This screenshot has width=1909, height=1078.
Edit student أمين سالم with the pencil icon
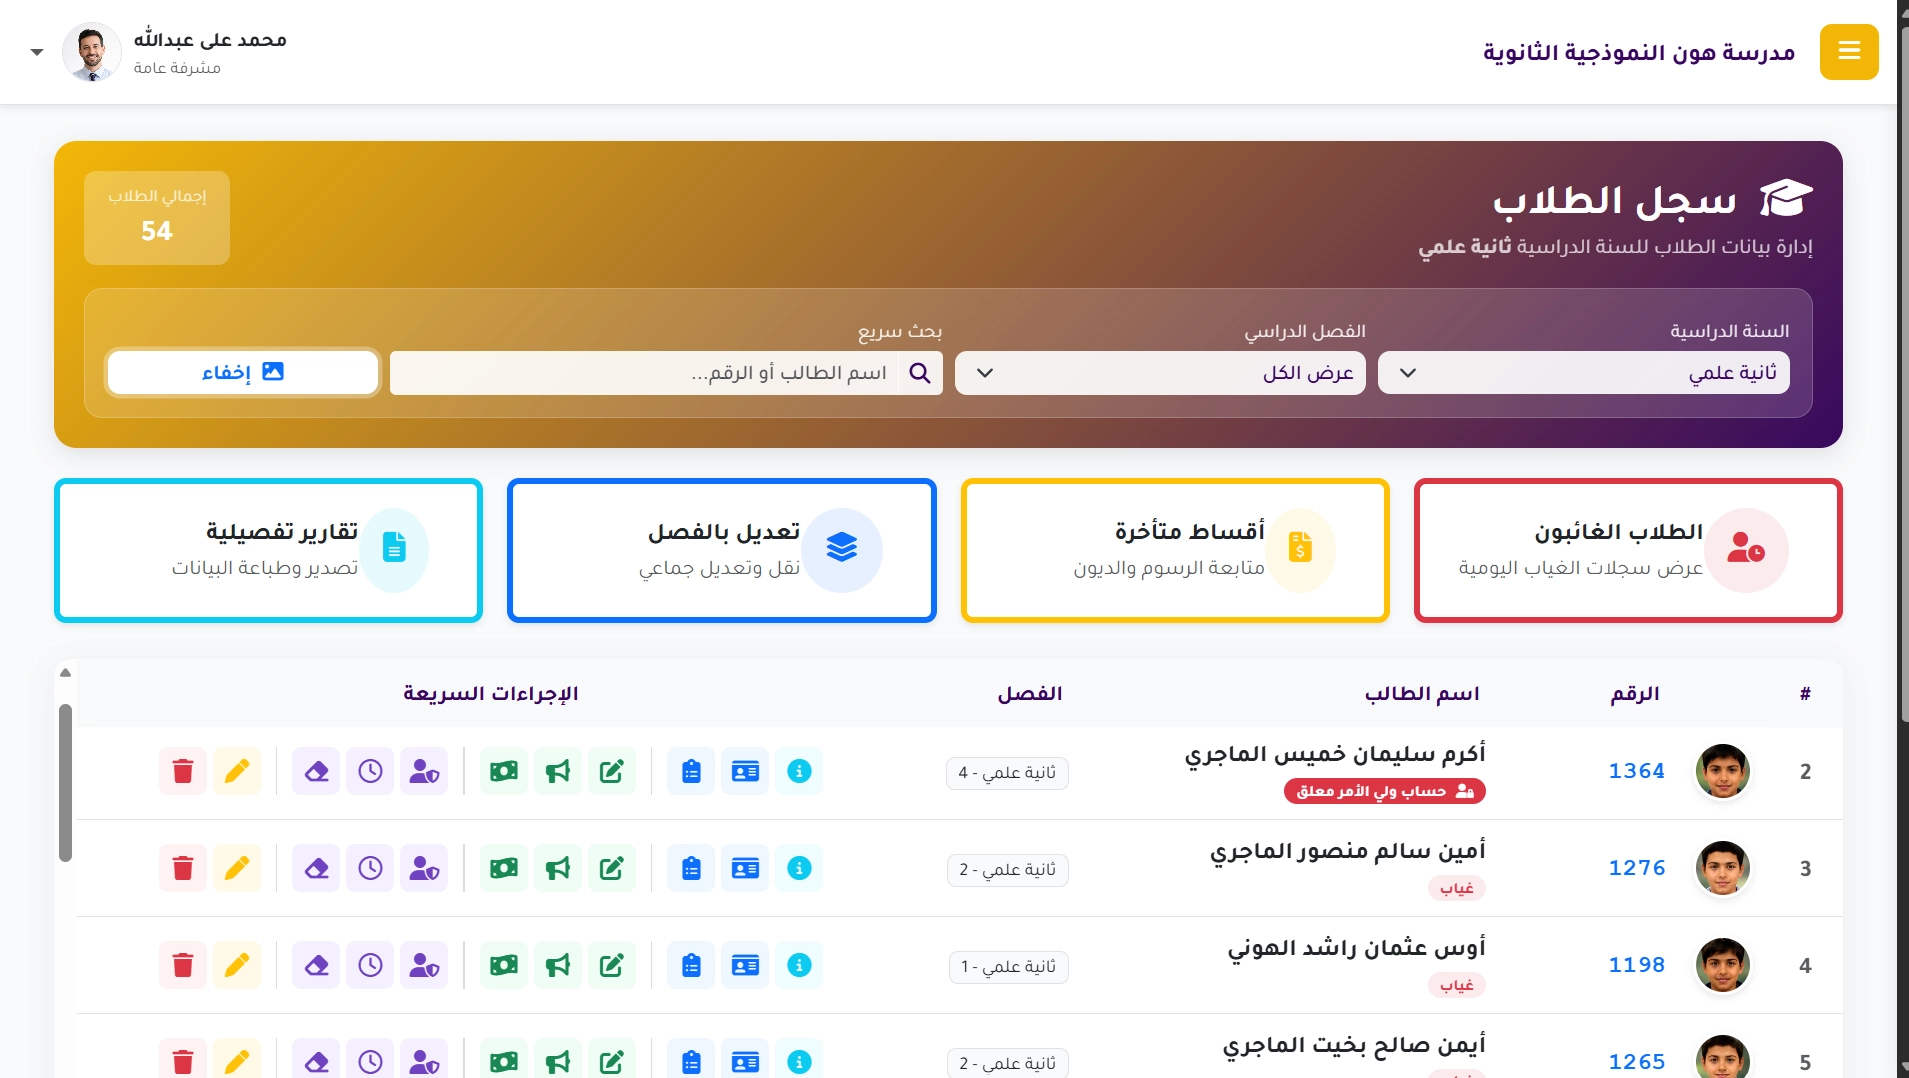click(237, 868)
